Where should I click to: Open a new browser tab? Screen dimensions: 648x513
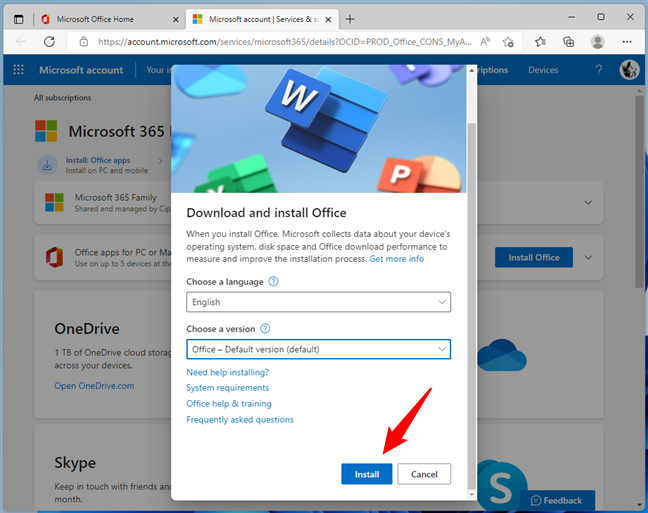350,19
